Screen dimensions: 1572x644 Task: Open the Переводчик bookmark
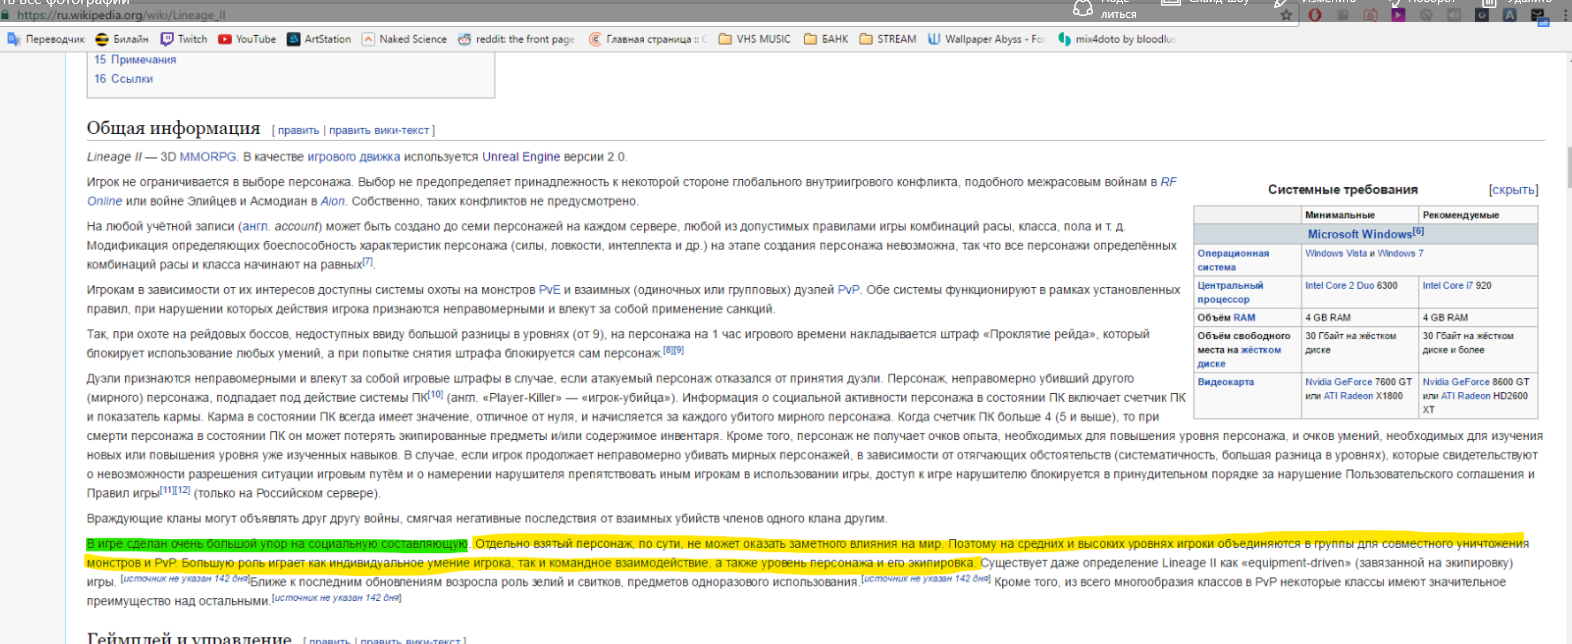[46, 39]
